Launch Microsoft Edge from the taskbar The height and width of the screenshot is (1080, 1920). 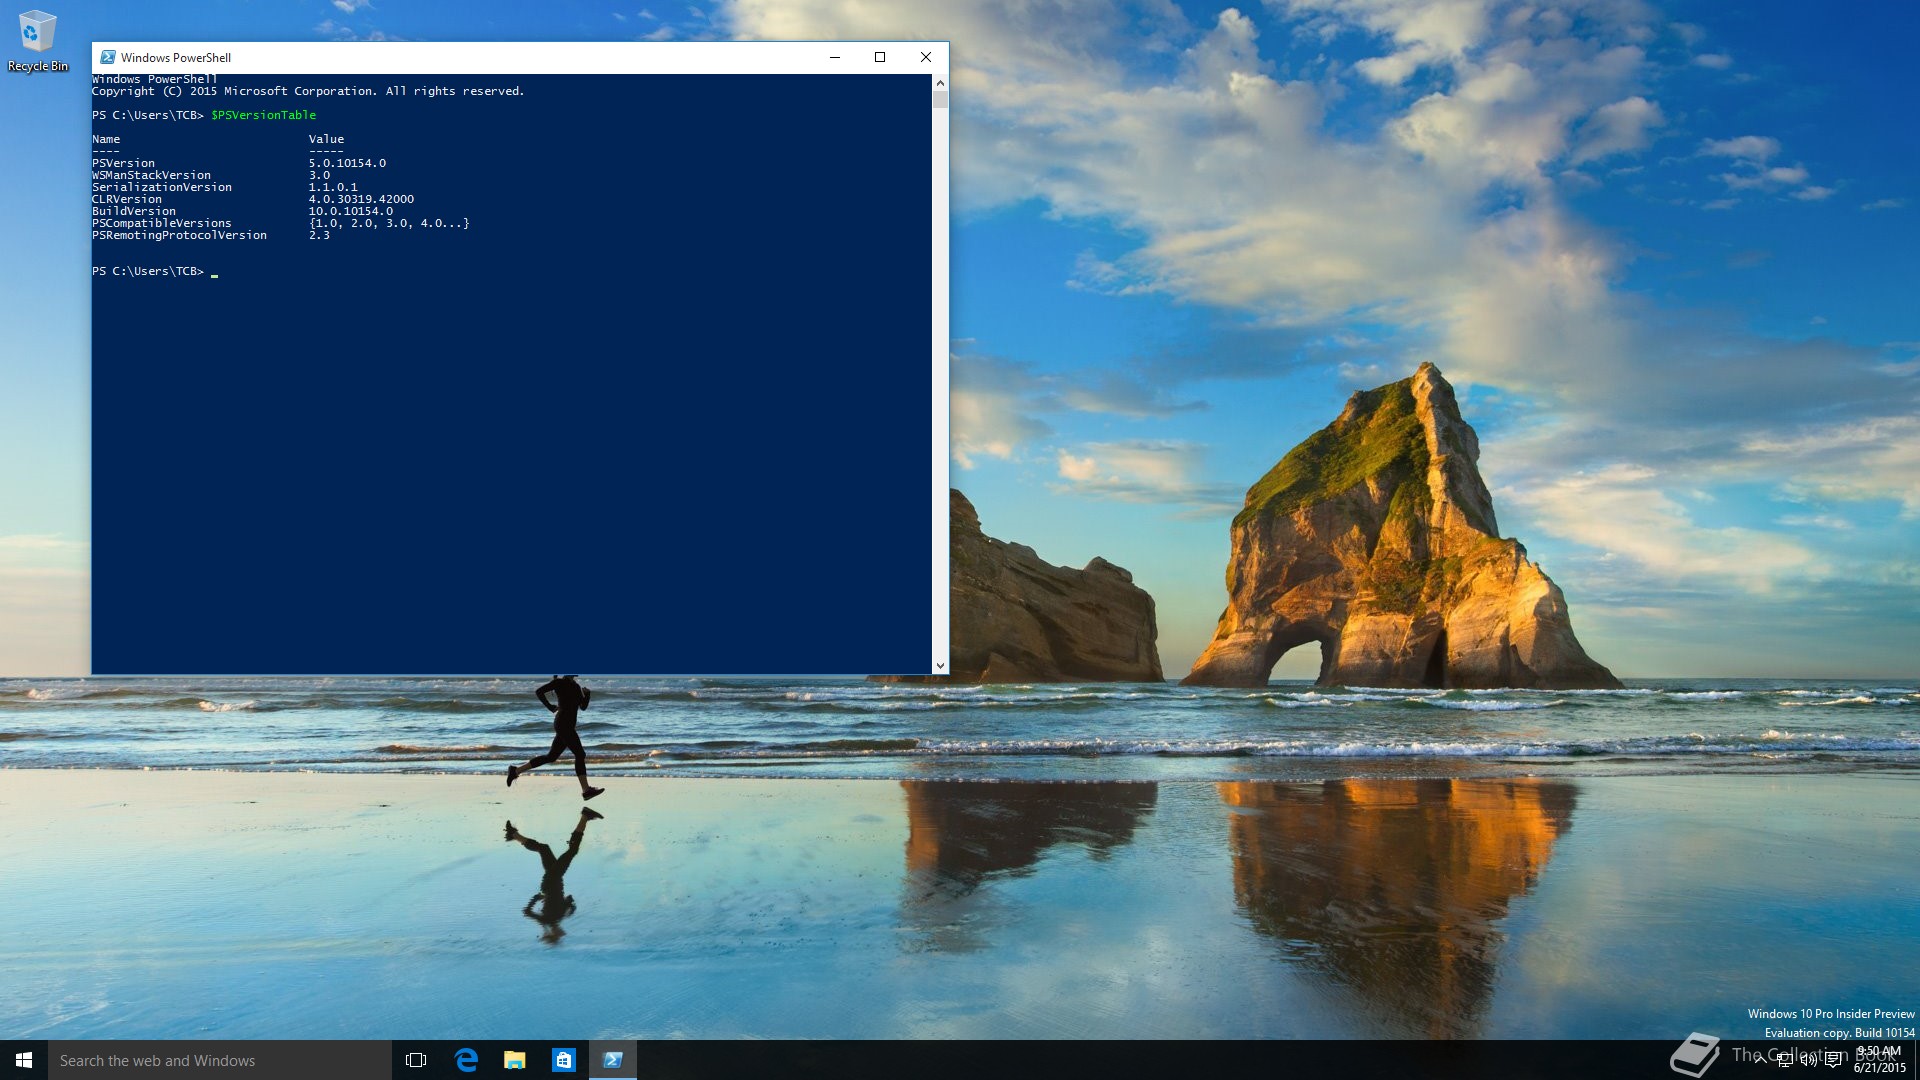466,1060
